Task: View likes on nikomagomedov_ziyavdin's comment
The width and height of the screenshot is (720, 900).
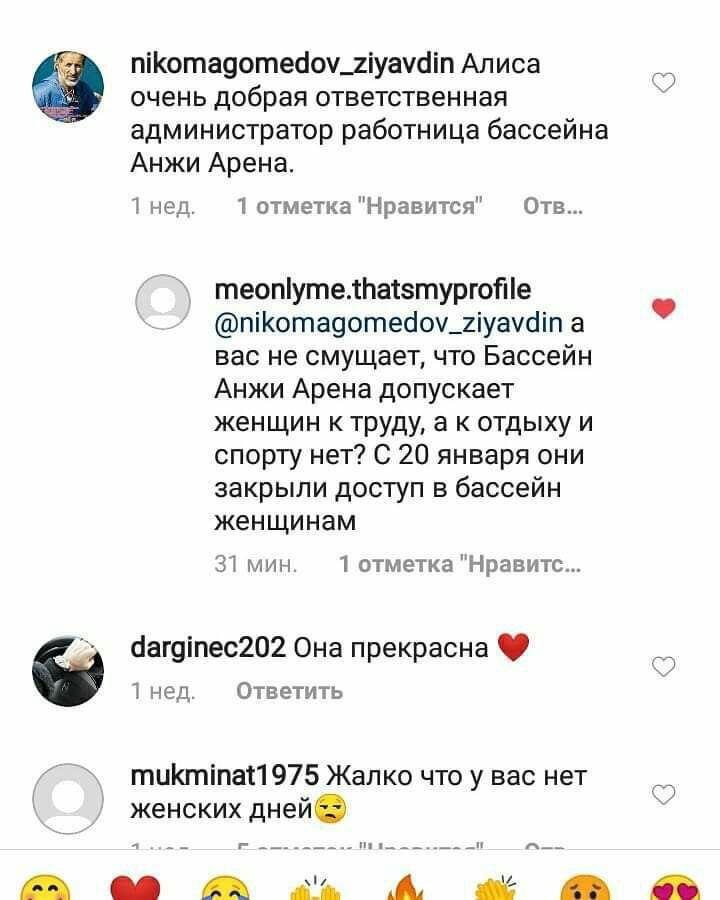Action: pyautogui.click(x=360, y=205)
